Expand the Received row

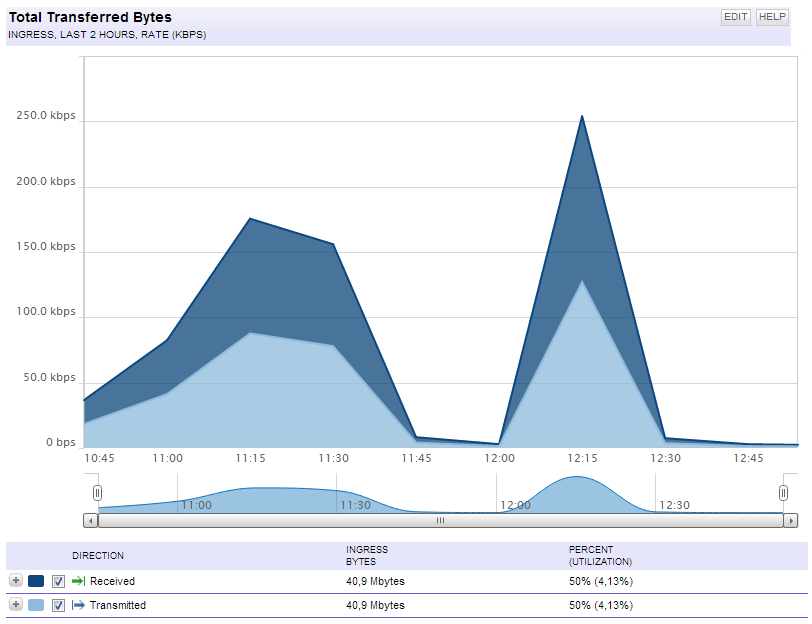click(16, 581)
